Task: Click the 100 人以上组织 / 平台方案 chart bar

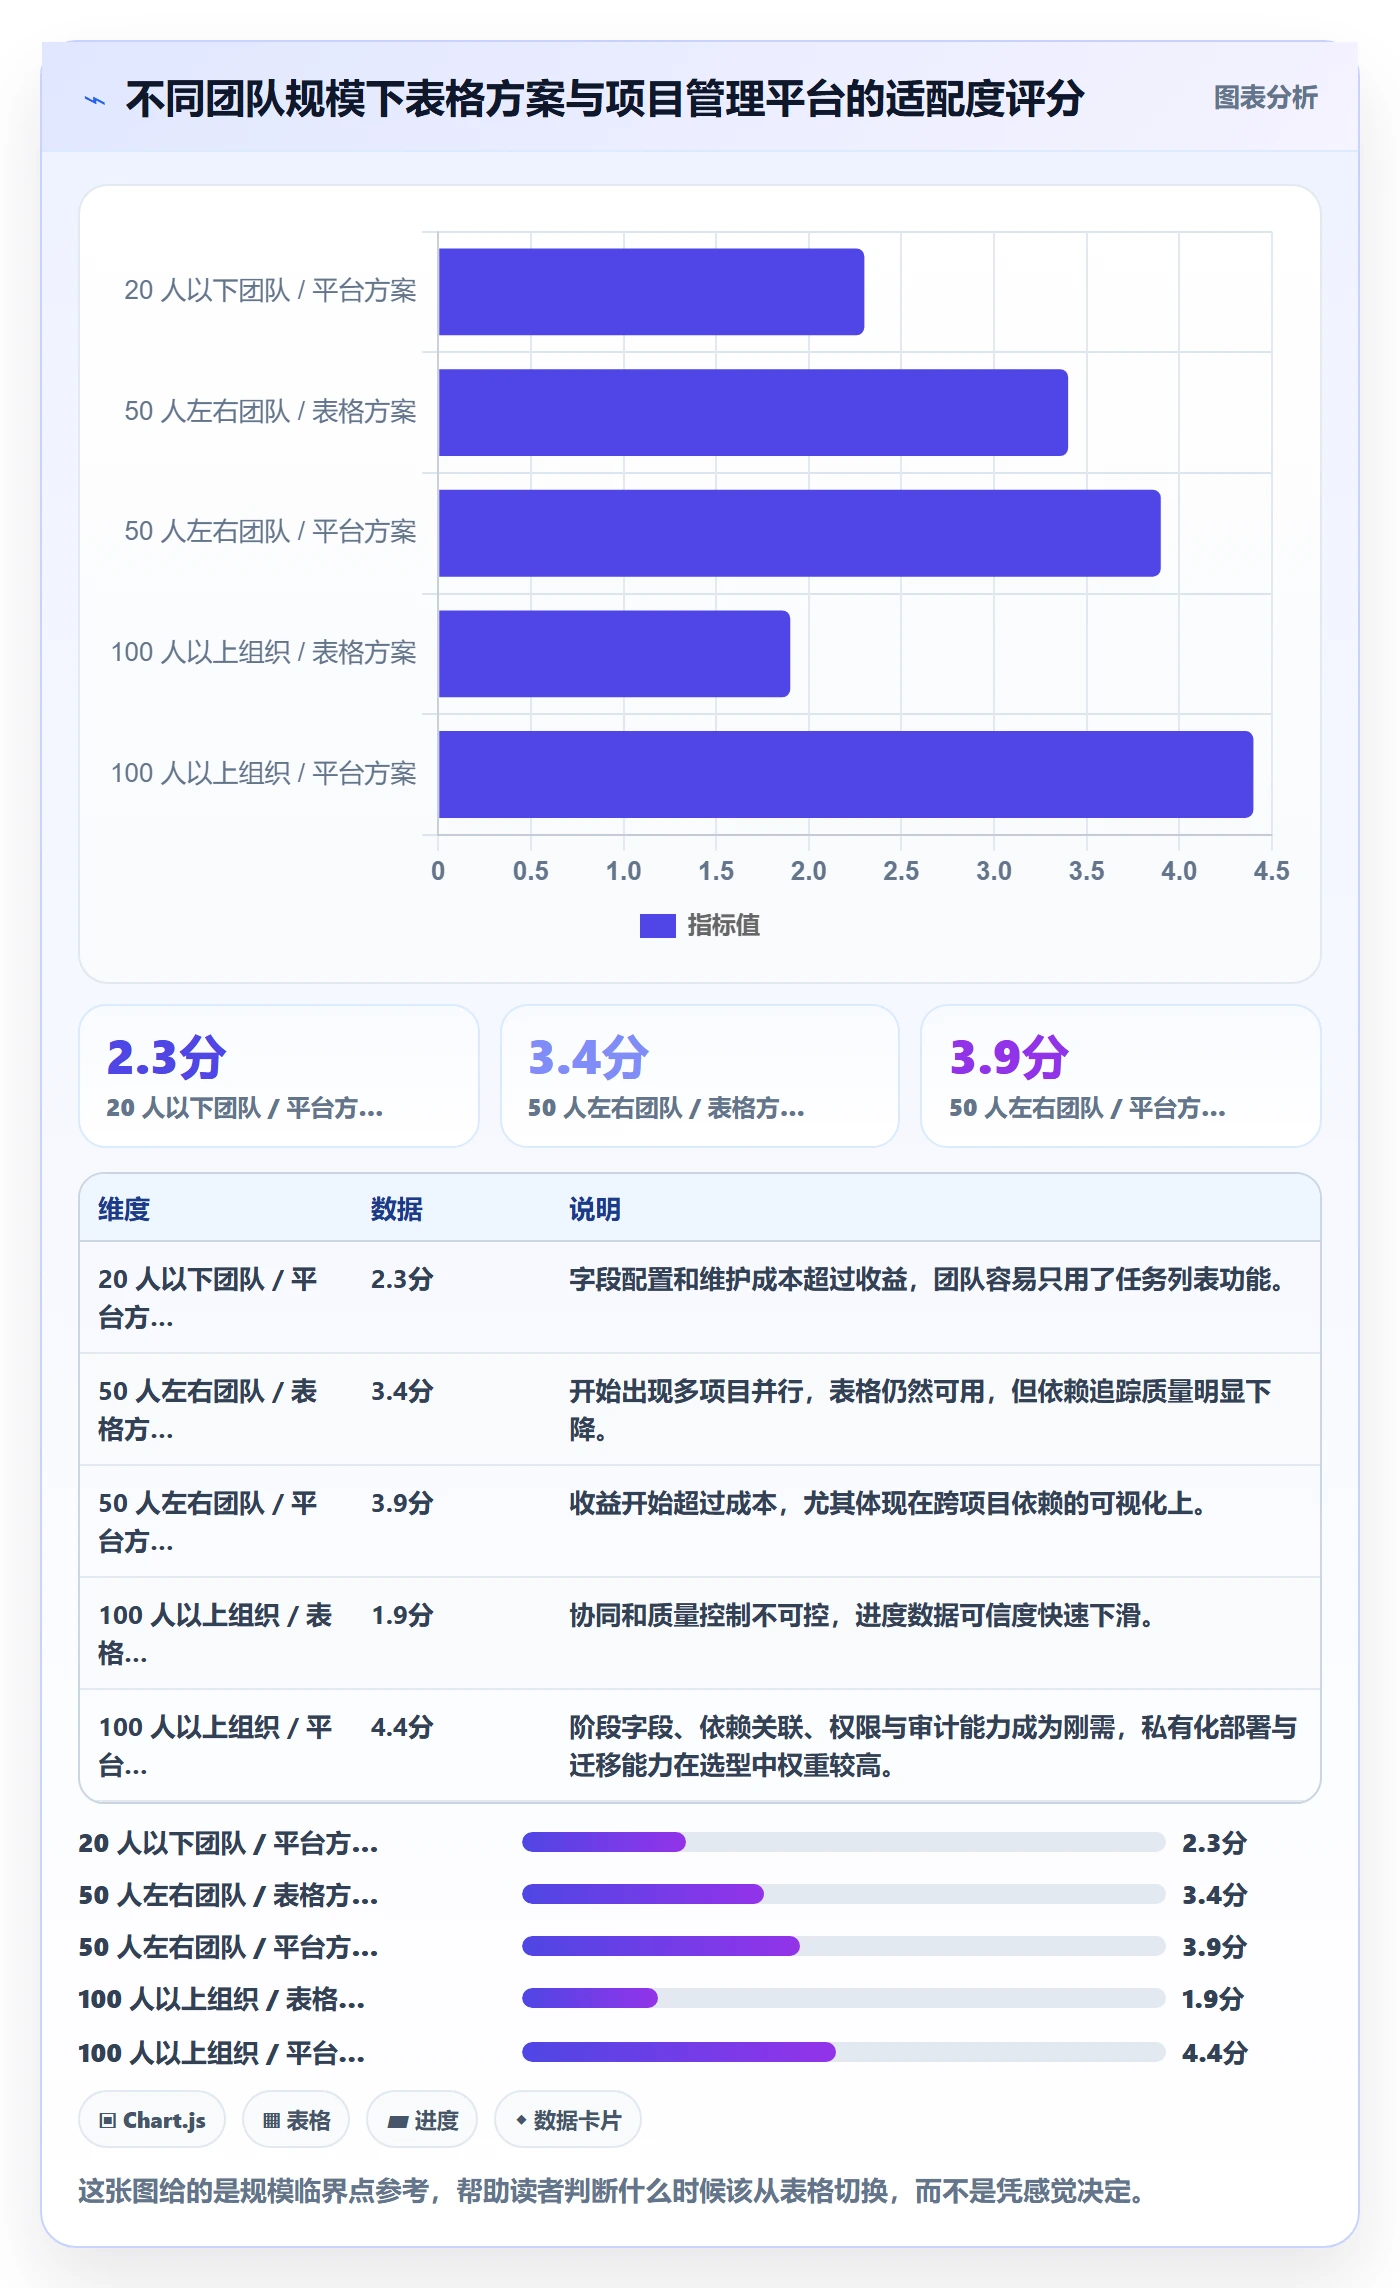Action: click(845, 774)
